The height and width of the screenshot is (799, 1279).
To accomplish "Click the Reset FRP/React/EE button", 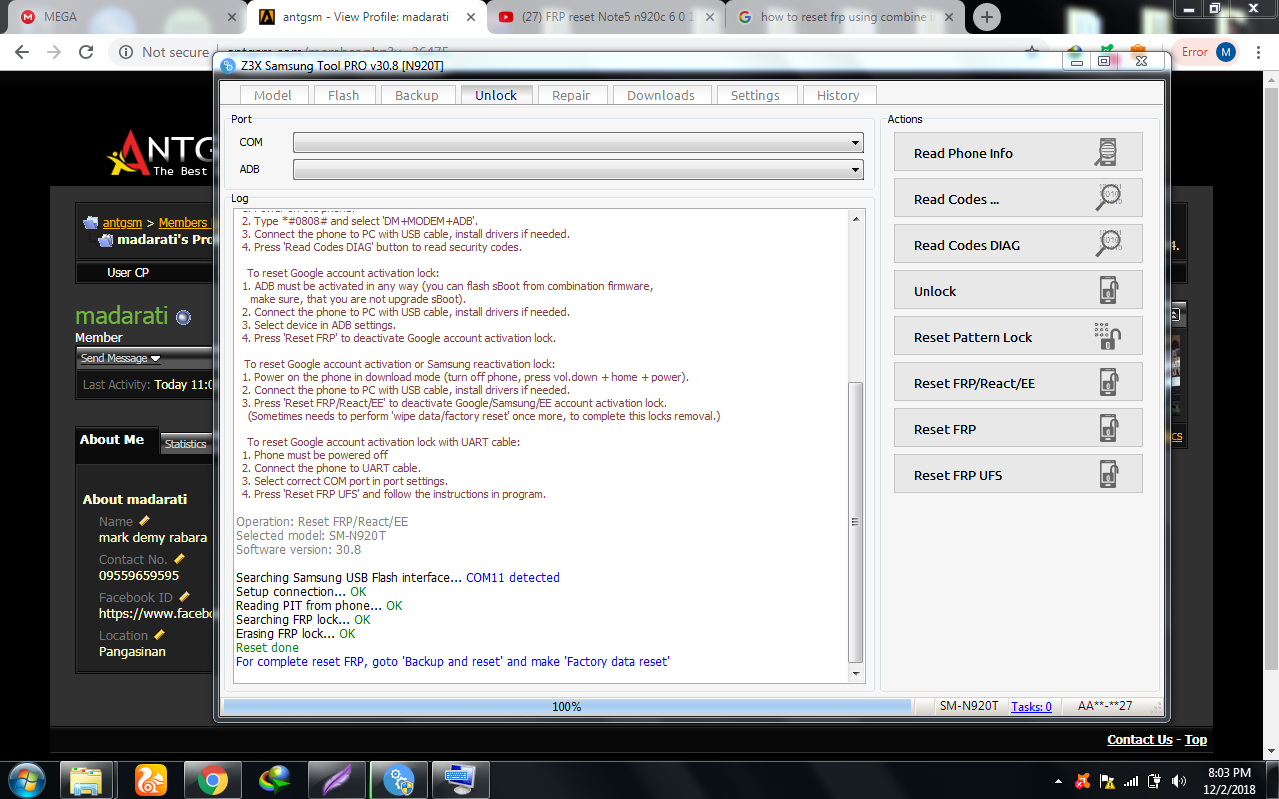I will (x=1018, y=382).
